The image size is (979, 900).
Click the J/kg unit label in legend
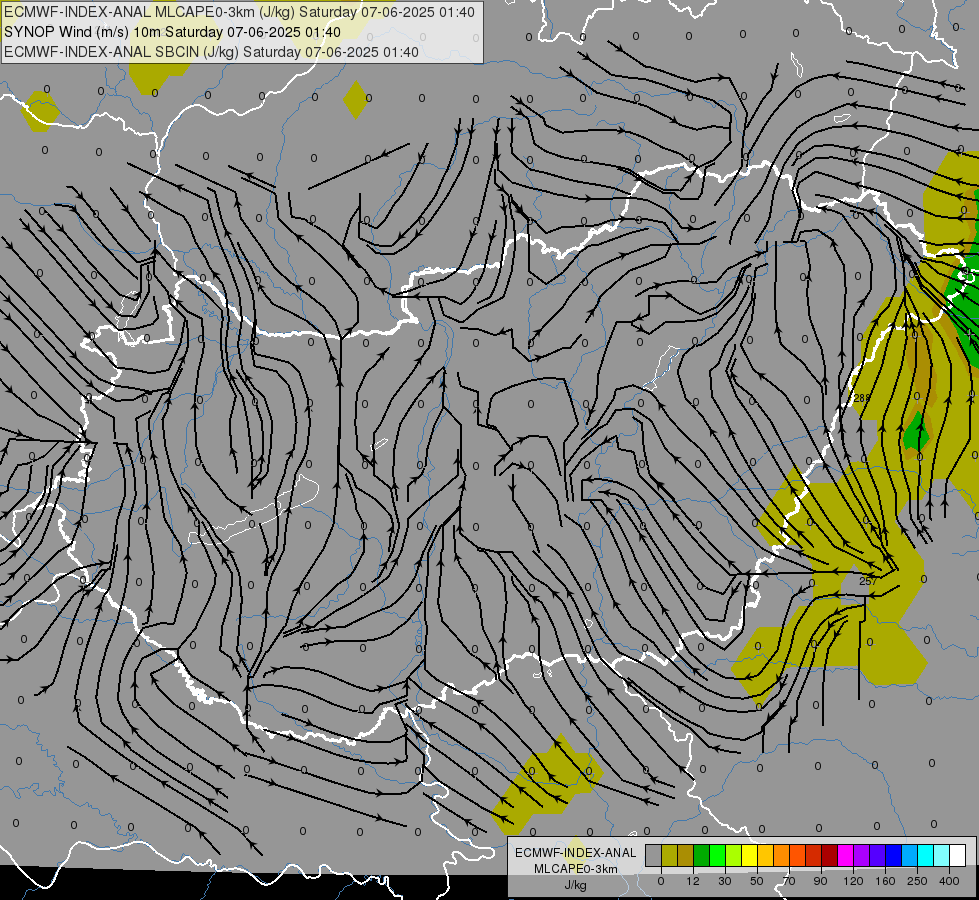coord(575,885)
